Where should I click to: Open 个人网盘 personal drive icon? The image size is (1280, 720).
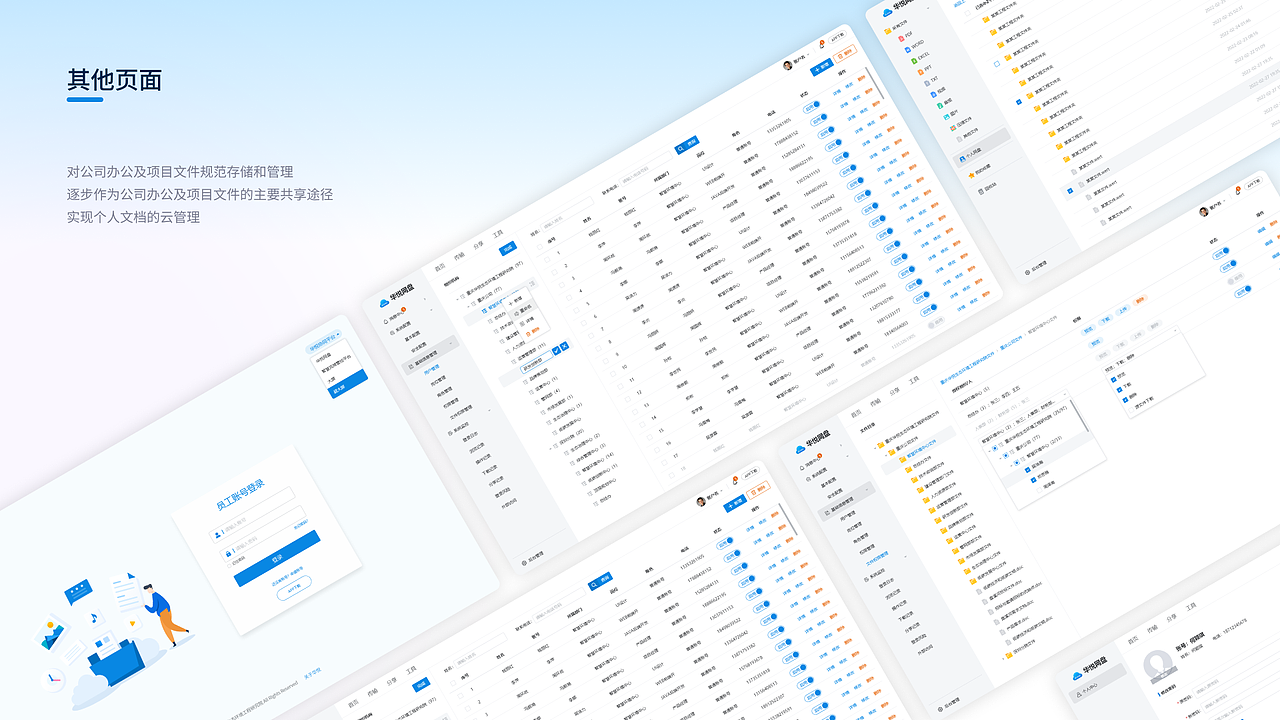tap(962, 158)
